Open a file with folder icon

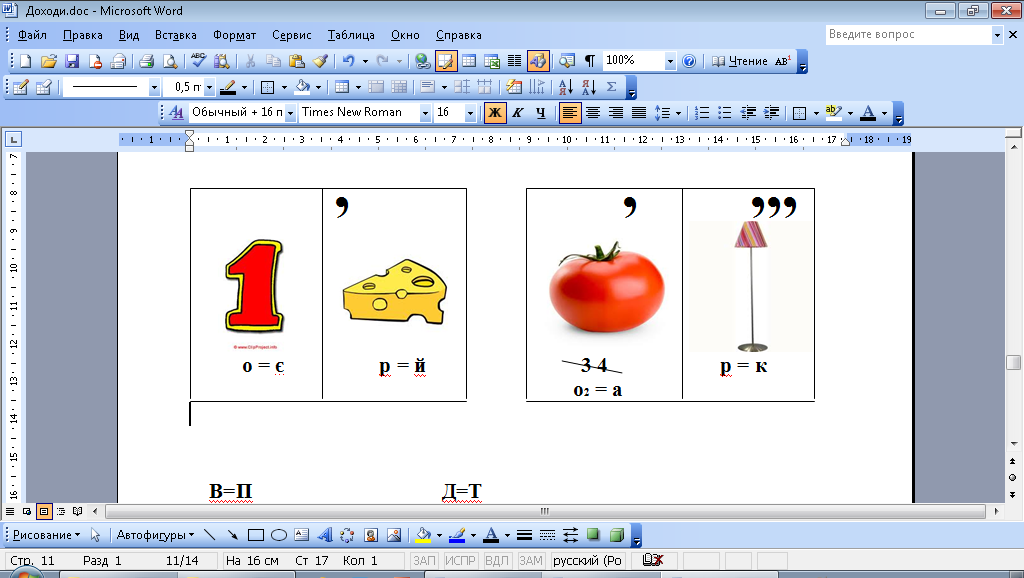(49, 61)
